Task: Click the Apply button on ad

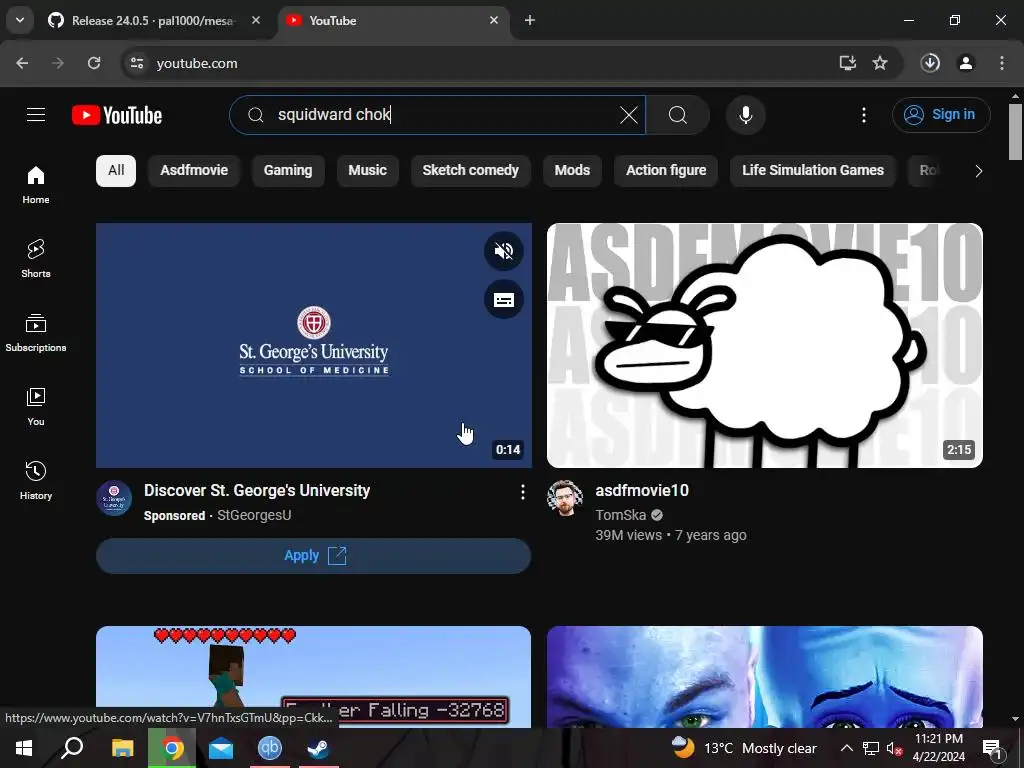Action: (x=313, y=556)
